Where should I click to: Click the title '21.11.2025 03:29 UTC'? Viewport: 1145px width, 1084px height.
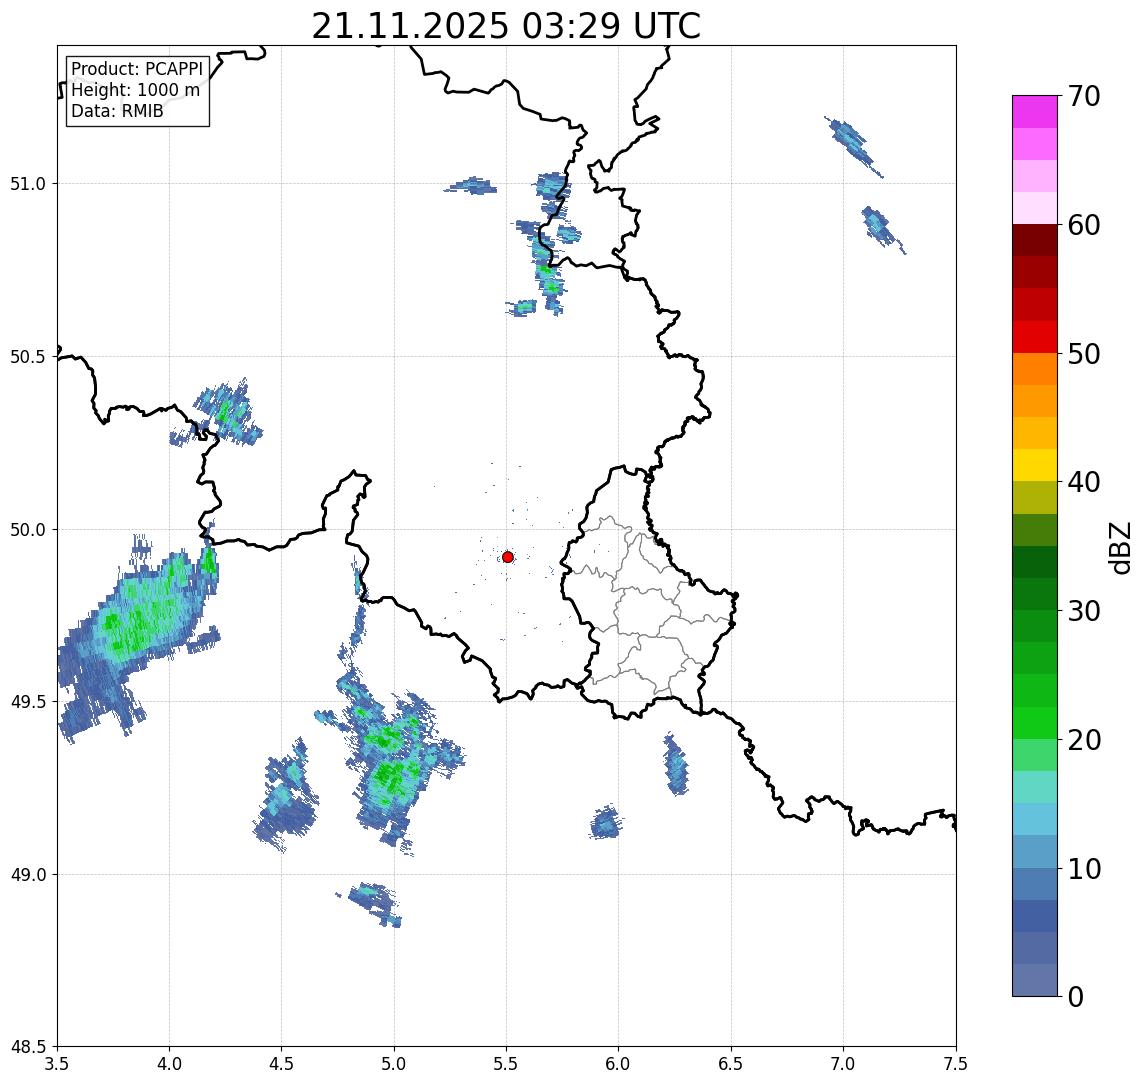tap(506, 26)
